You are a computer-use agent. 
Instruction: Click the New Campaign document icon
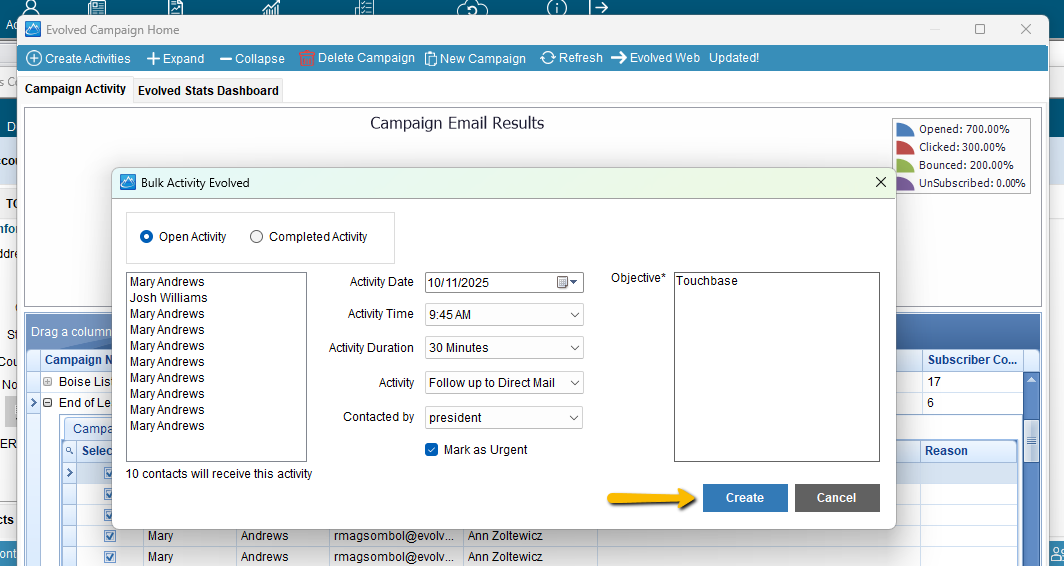click(x=431, y=59)
